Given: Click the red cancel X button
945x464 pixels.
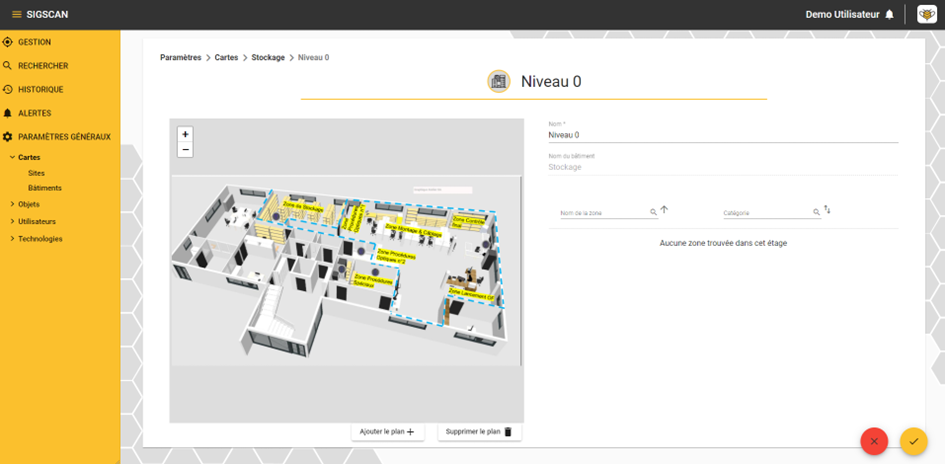Looking at the screenshot, I should coord(874,441).
